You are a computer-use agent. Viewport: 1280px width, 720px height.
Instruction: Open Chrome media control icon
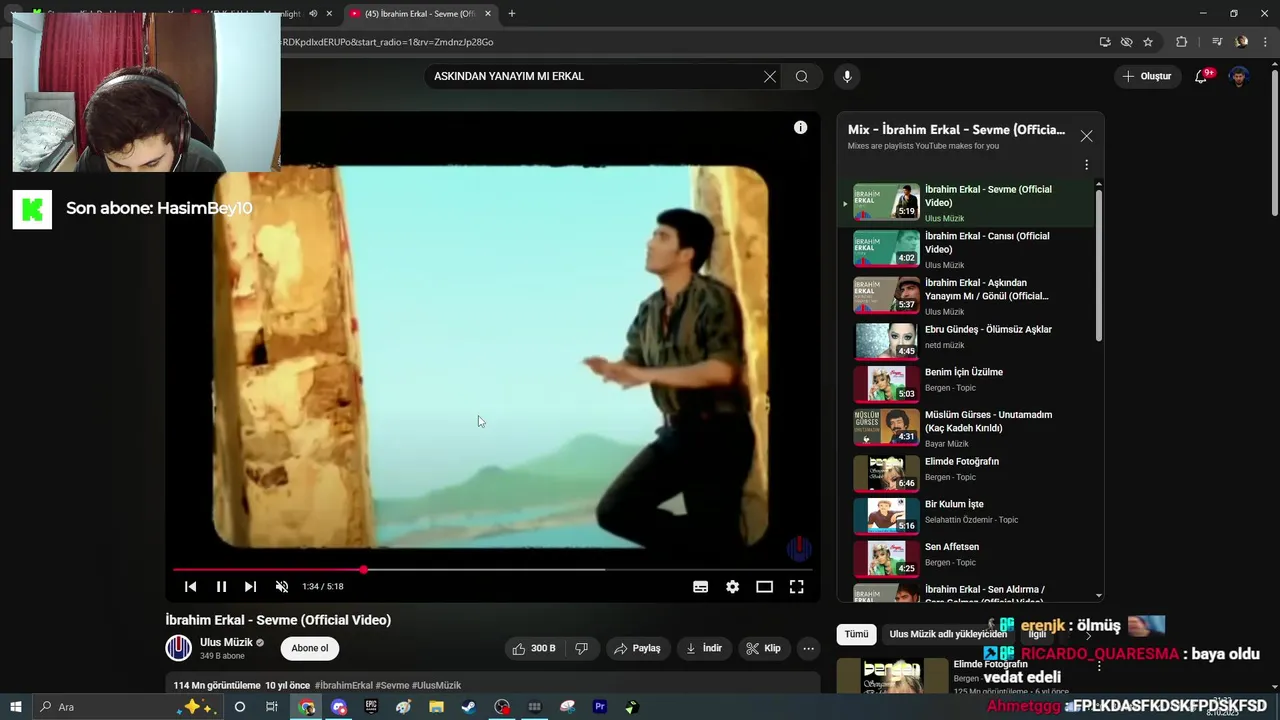point(1217,42)
